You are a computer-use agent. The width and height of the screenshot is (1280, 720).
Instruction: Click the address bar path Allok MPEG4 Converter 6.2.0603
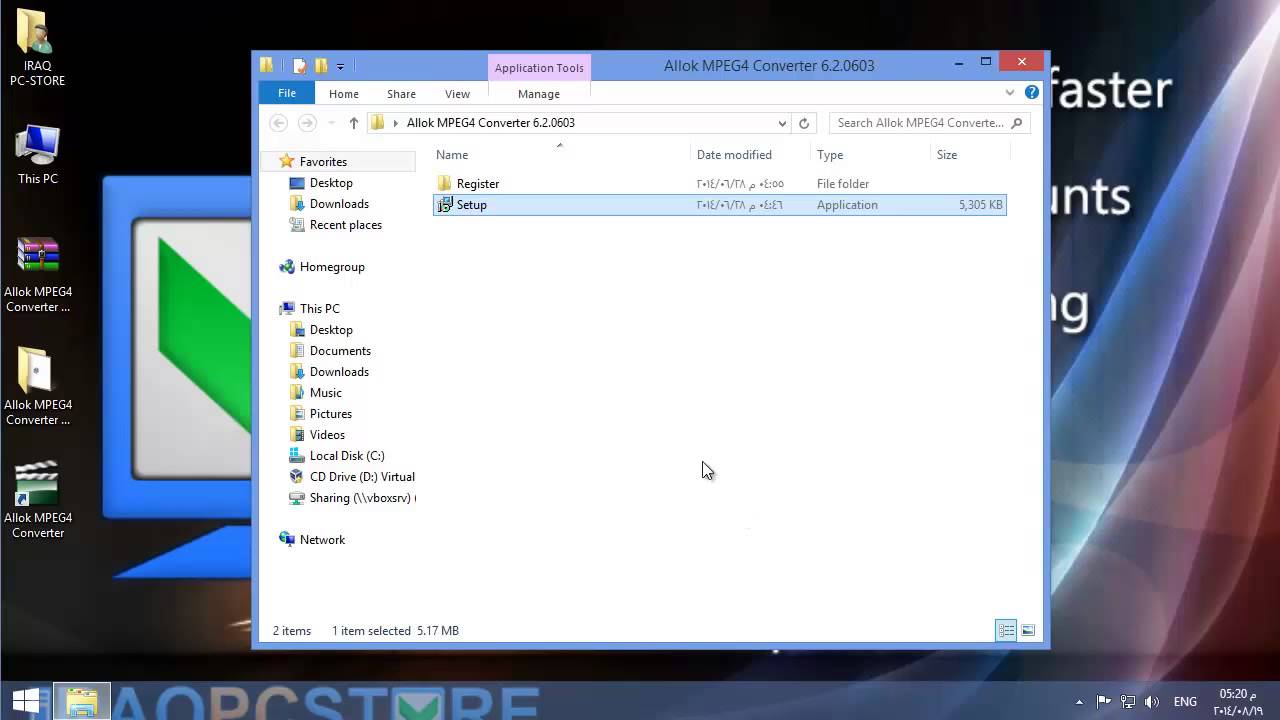pyautogui.click(x=491, y=123)
